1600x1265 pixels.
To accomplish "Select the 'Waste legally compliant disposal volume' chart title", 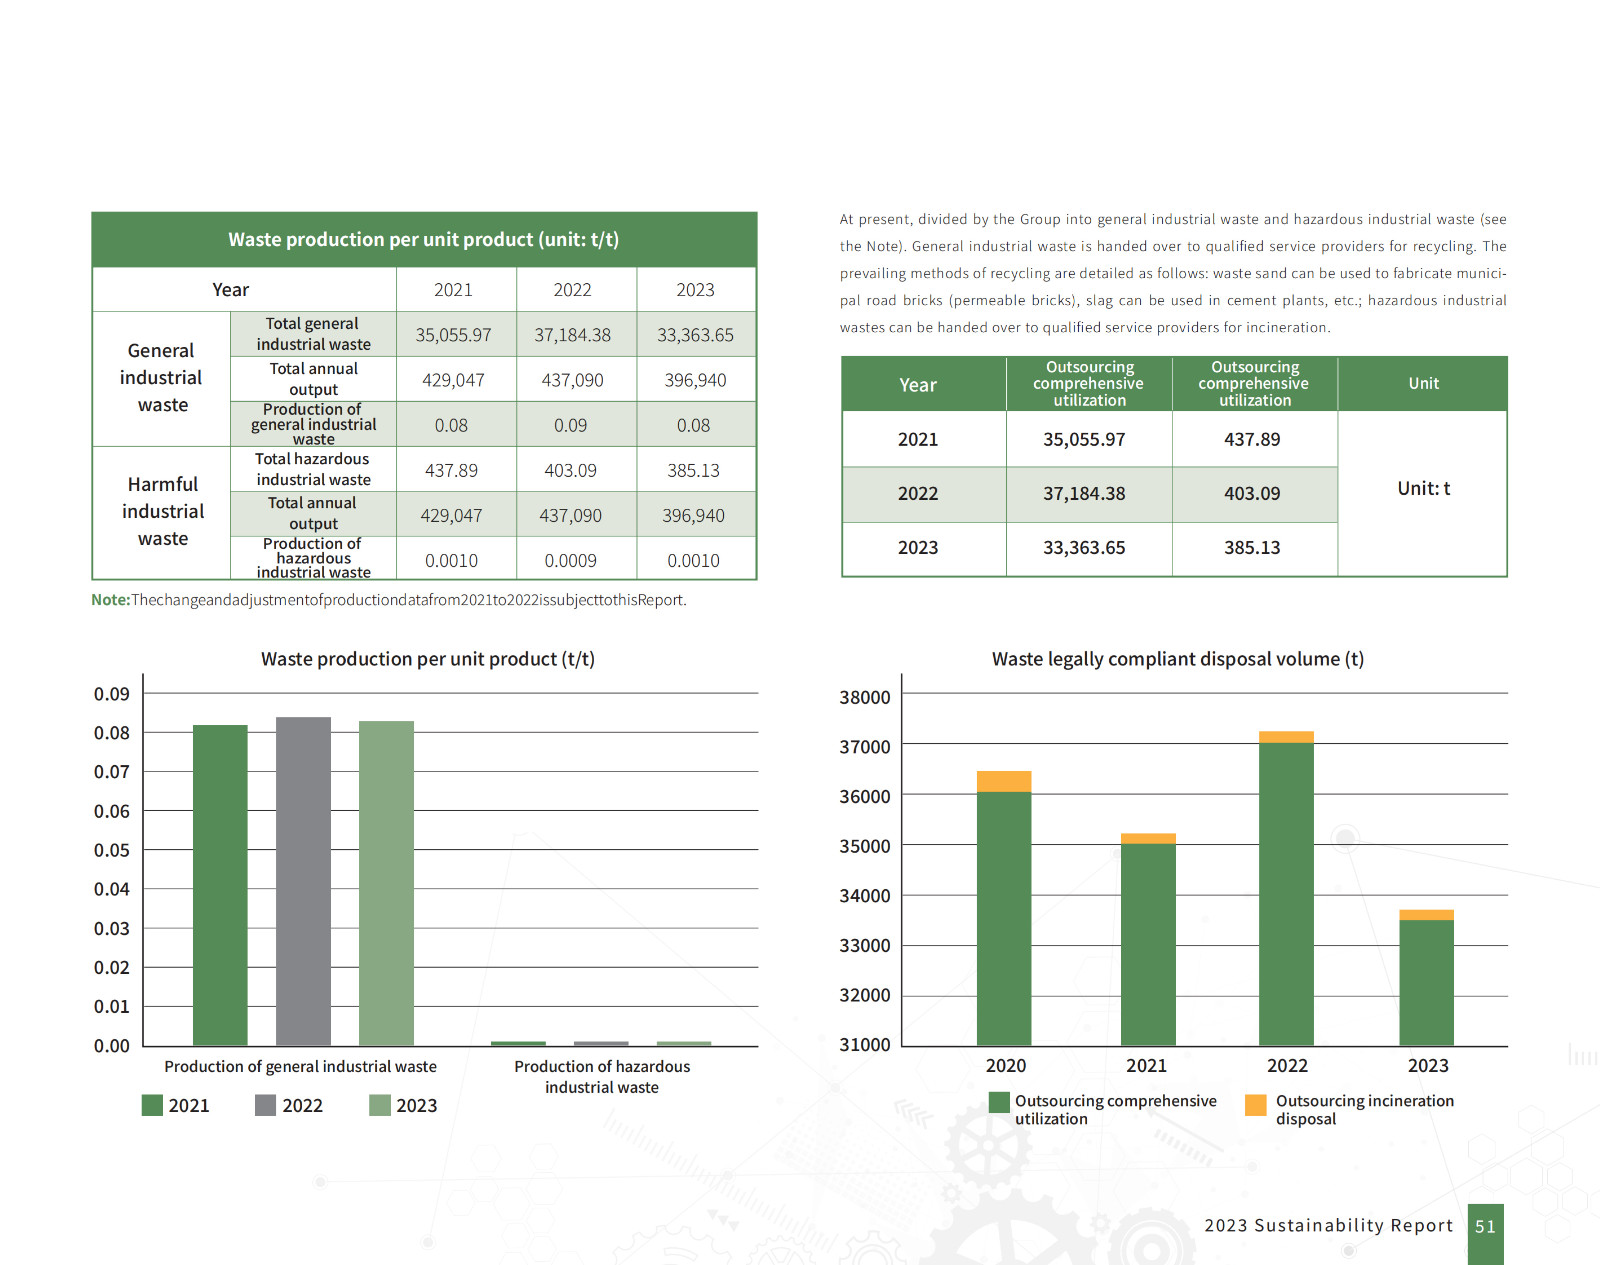I will 1177,659.
